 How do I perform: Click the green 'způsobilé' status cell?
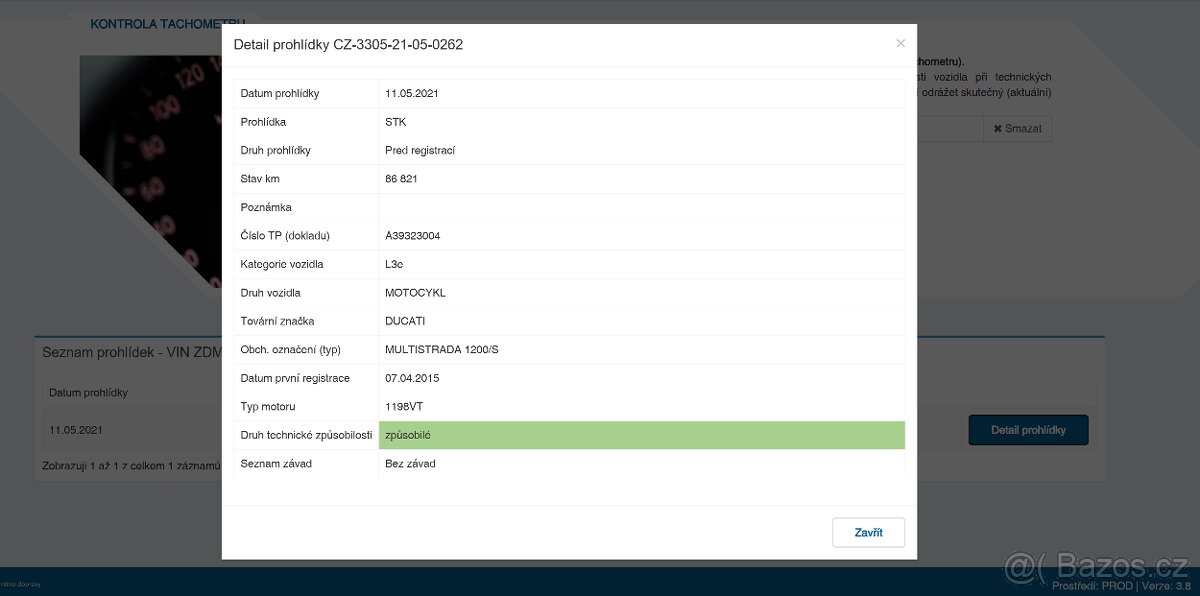tap(642, 435)
